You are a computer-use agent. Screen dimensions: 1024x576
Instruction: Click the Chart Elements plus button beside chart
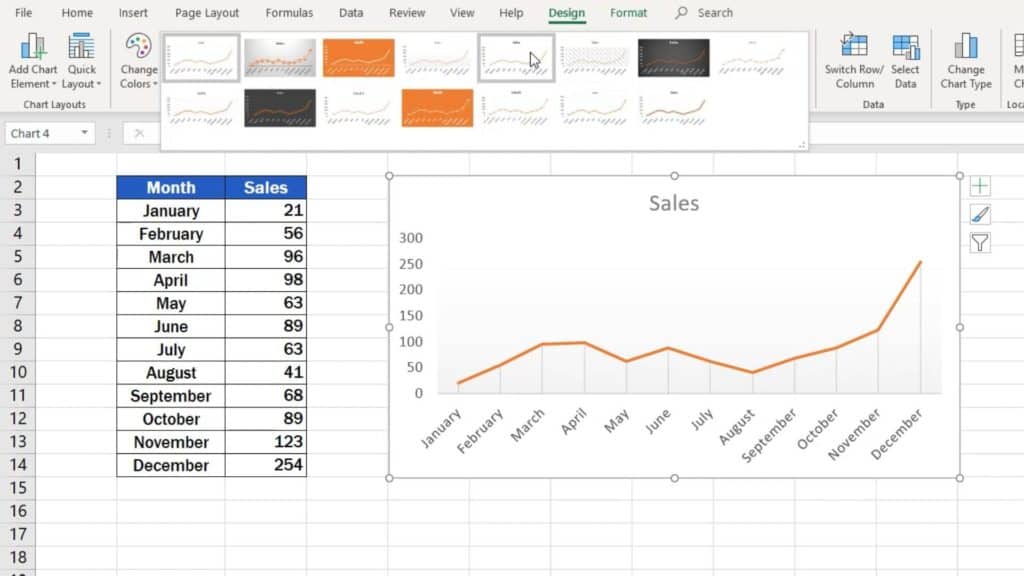pyautogui.click(x=980, y=186)
